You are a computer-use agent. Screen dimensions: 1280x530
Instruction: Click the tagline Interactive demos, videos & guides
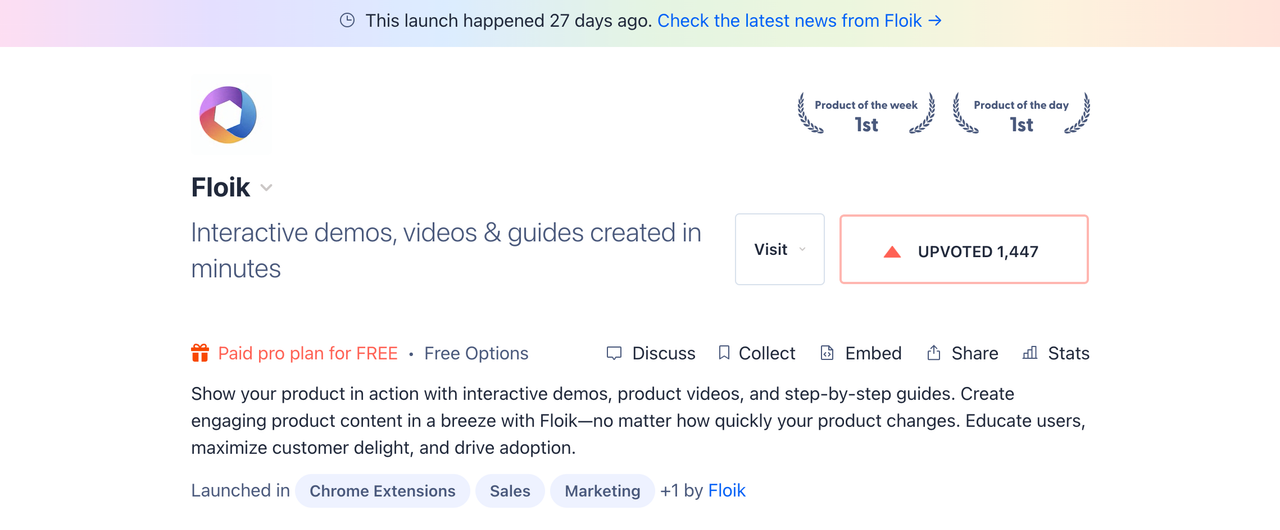pyautogui.click(x=446, y=250)
